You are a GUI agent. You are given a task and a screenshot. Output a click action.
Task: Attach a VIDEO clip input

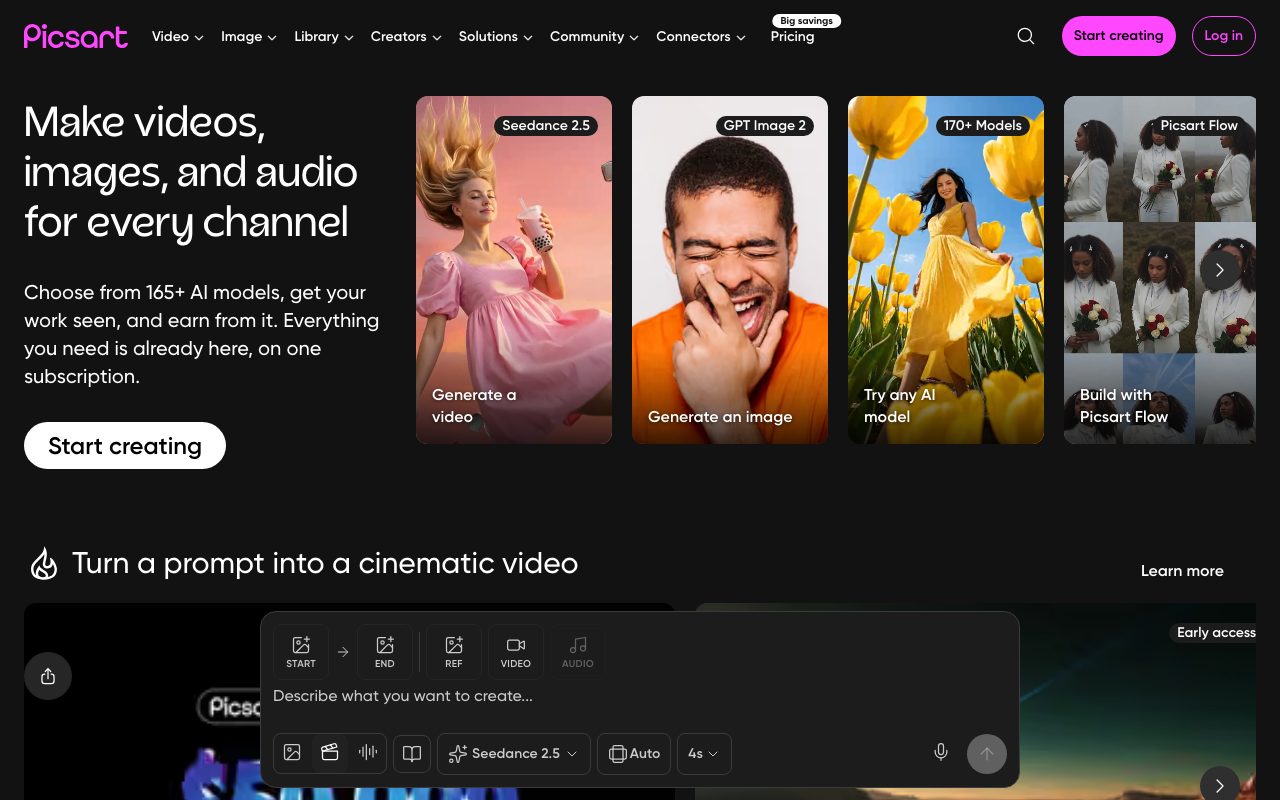(516, 651)
